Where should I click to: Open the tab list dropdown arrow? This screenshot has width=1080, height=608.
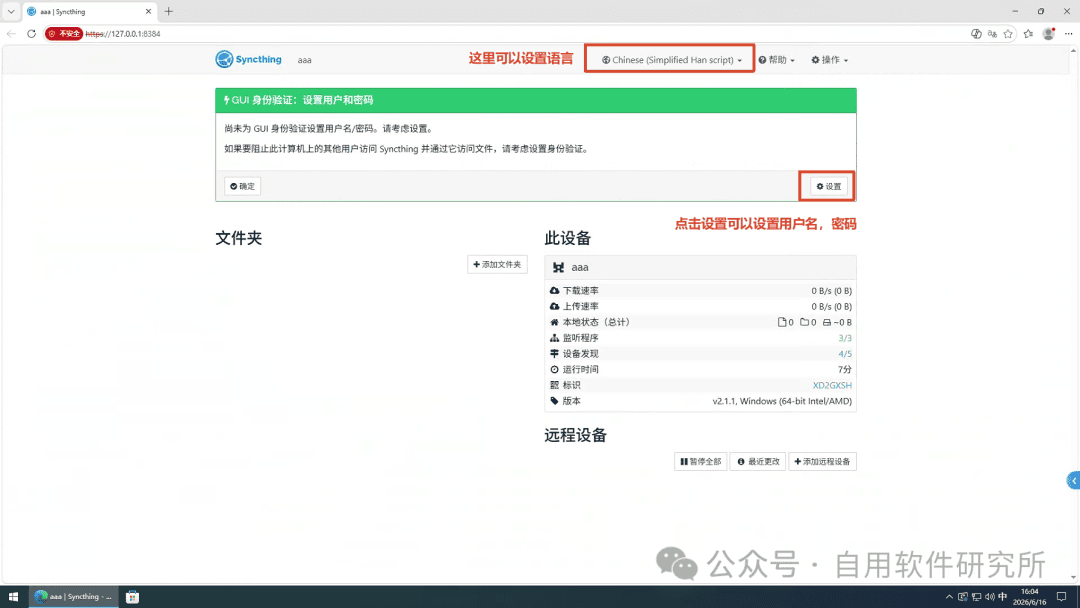[x=11, y=12]
